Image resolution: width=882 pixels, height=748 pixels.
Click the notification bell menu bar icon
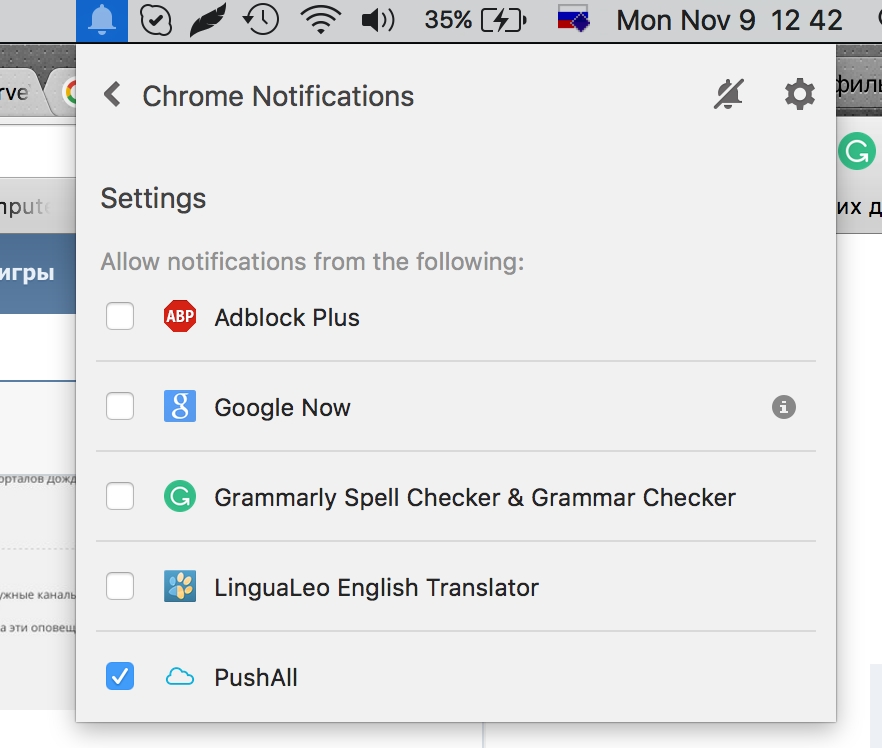[102, 21]
